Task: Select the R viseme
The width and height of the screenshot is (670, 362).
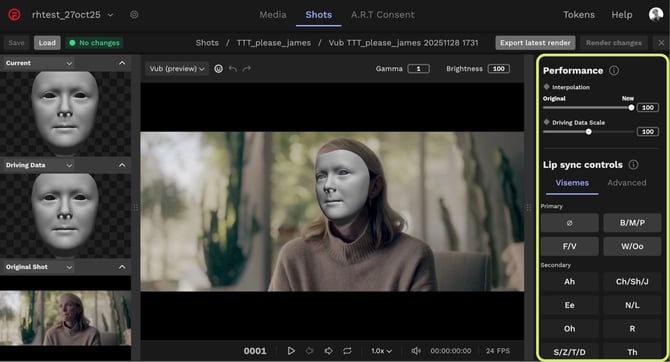Action: (632, 329)
